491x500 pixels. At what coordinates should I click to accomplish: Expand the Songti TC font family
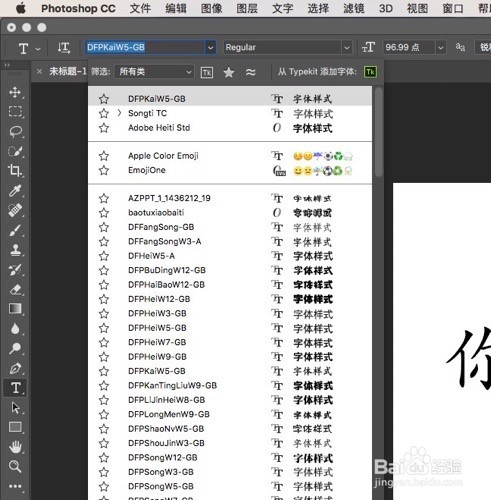119,113
